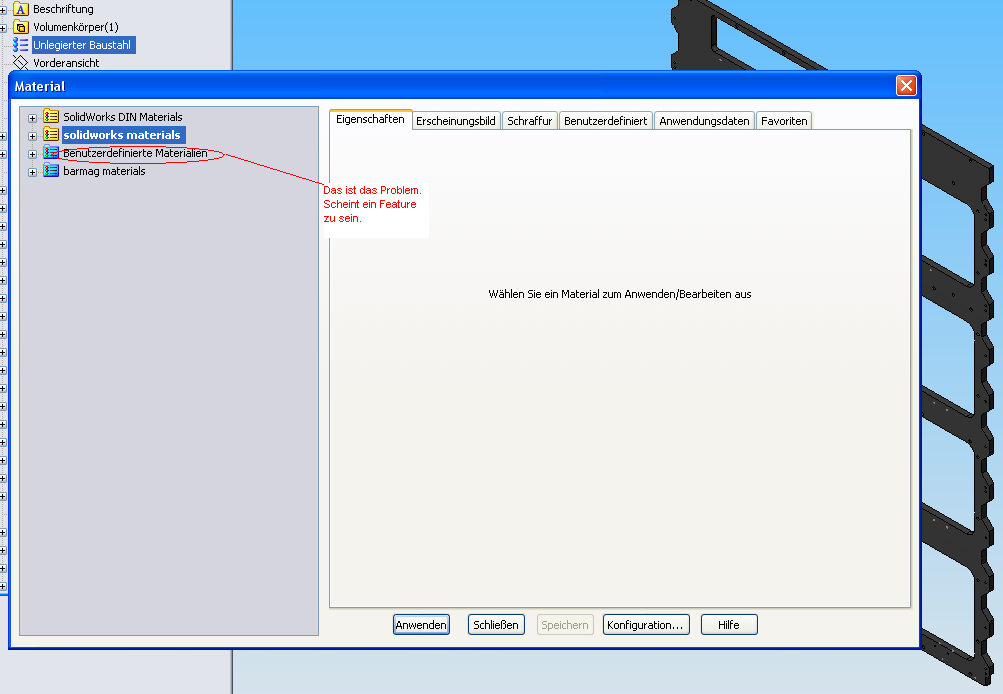1003x694 pixels.
Task: Open the Schraffur tab
Action: click(529, 121)
